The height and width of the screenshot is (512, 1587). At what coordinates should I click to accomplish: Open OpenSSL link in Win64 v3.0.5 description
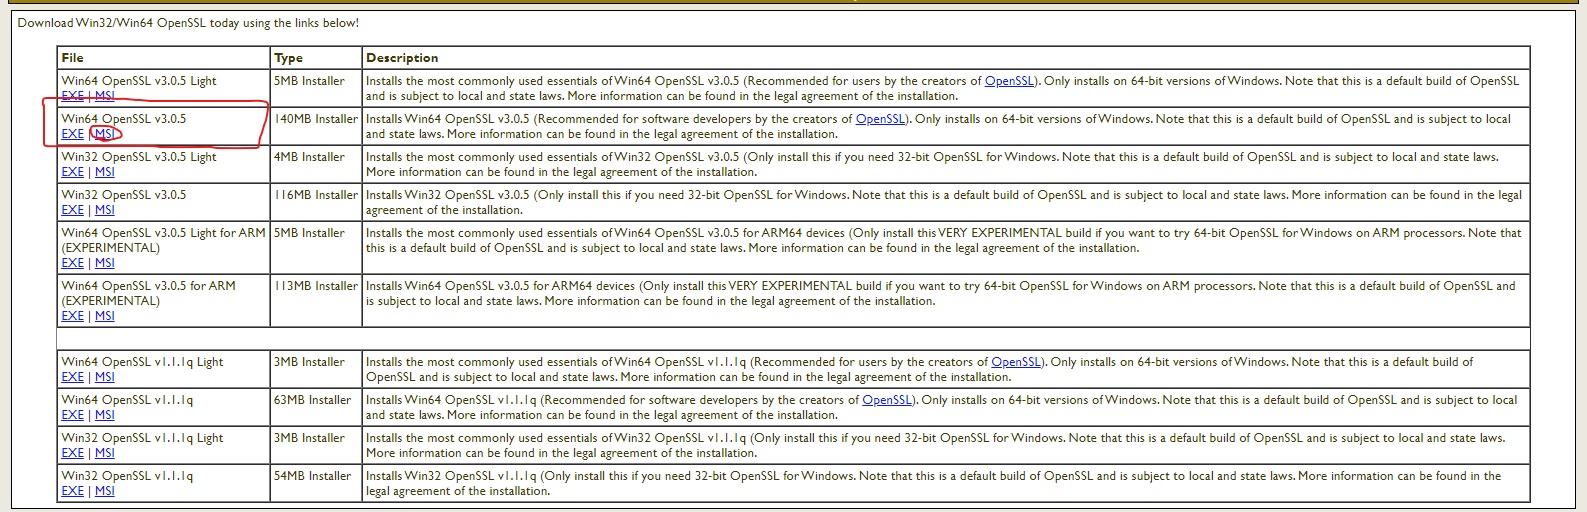pyautogui.click(x=881, y=119)
